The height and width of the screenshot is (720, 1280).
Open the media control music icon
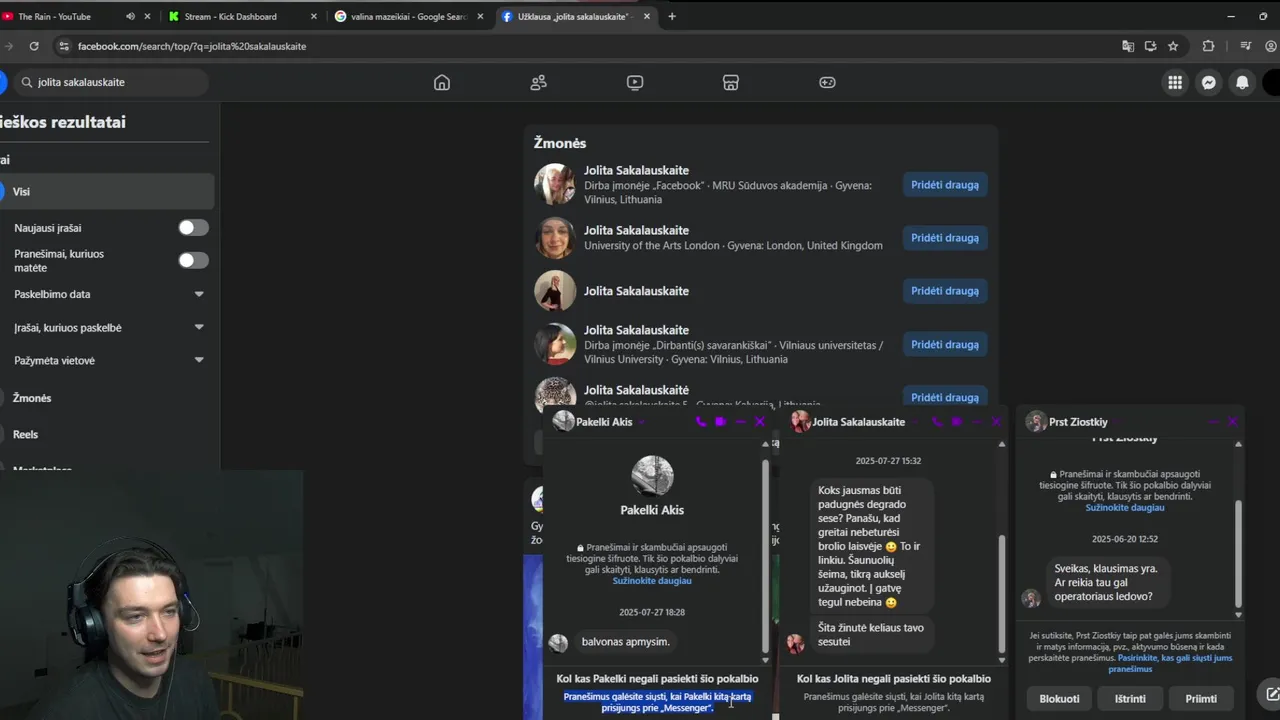[1245, 46]
